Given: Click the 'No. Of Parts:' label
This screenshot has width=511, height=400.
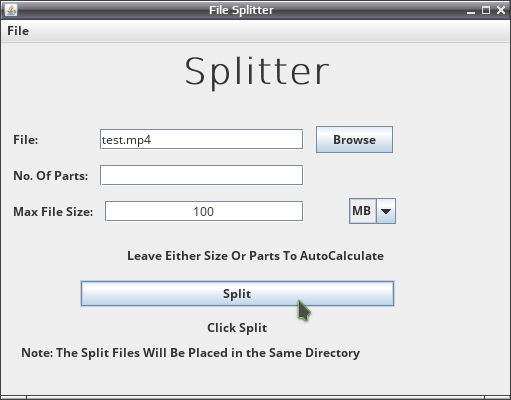Looking at the screenshot, I should click(x=51, y=176).
